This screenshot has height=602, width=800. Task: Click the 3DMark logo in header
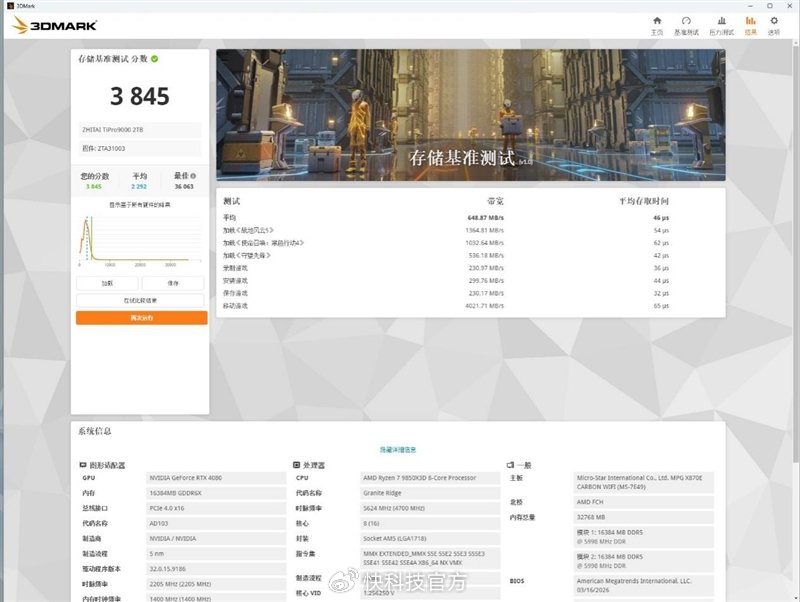coord(55,25)
